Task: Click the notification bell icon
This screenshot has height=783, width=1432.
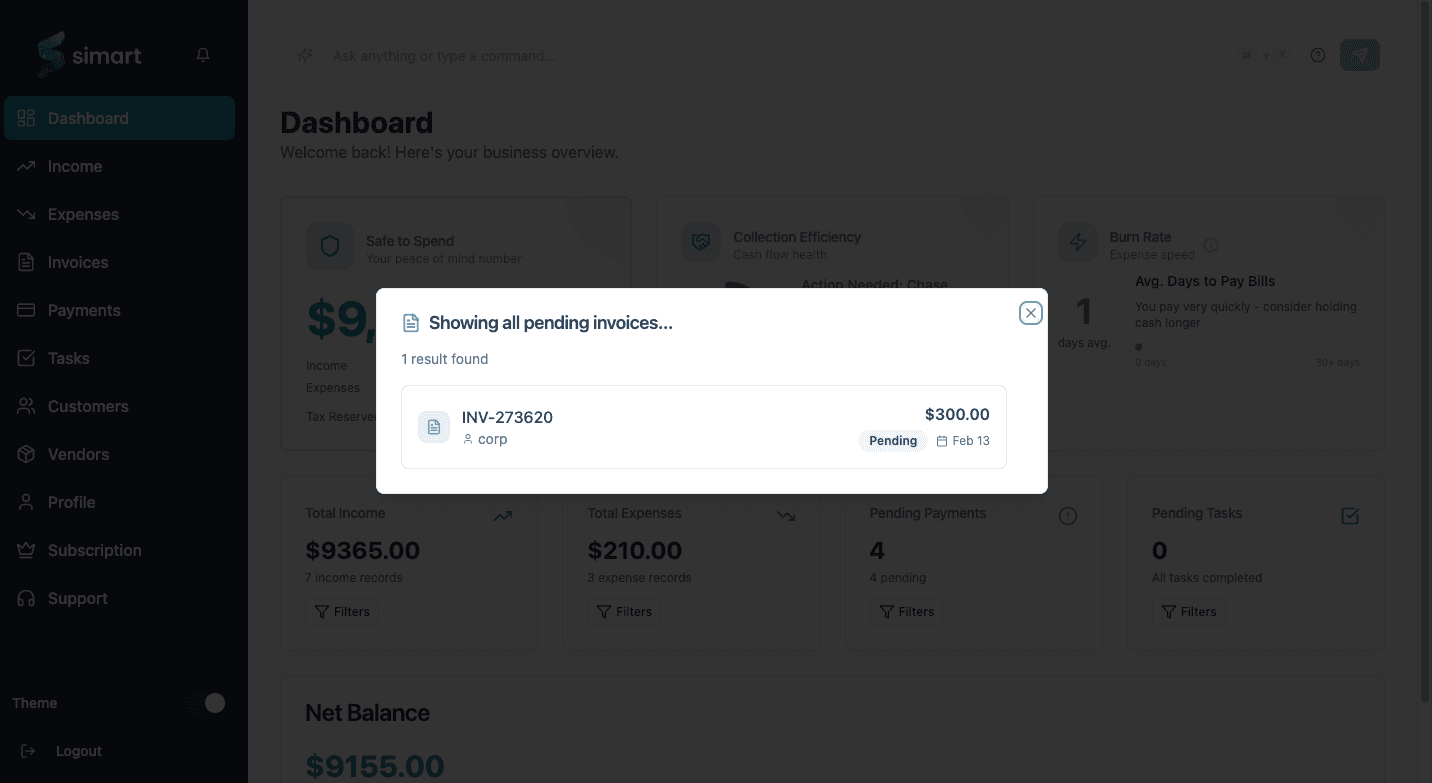Action: (x=202, y=55)
